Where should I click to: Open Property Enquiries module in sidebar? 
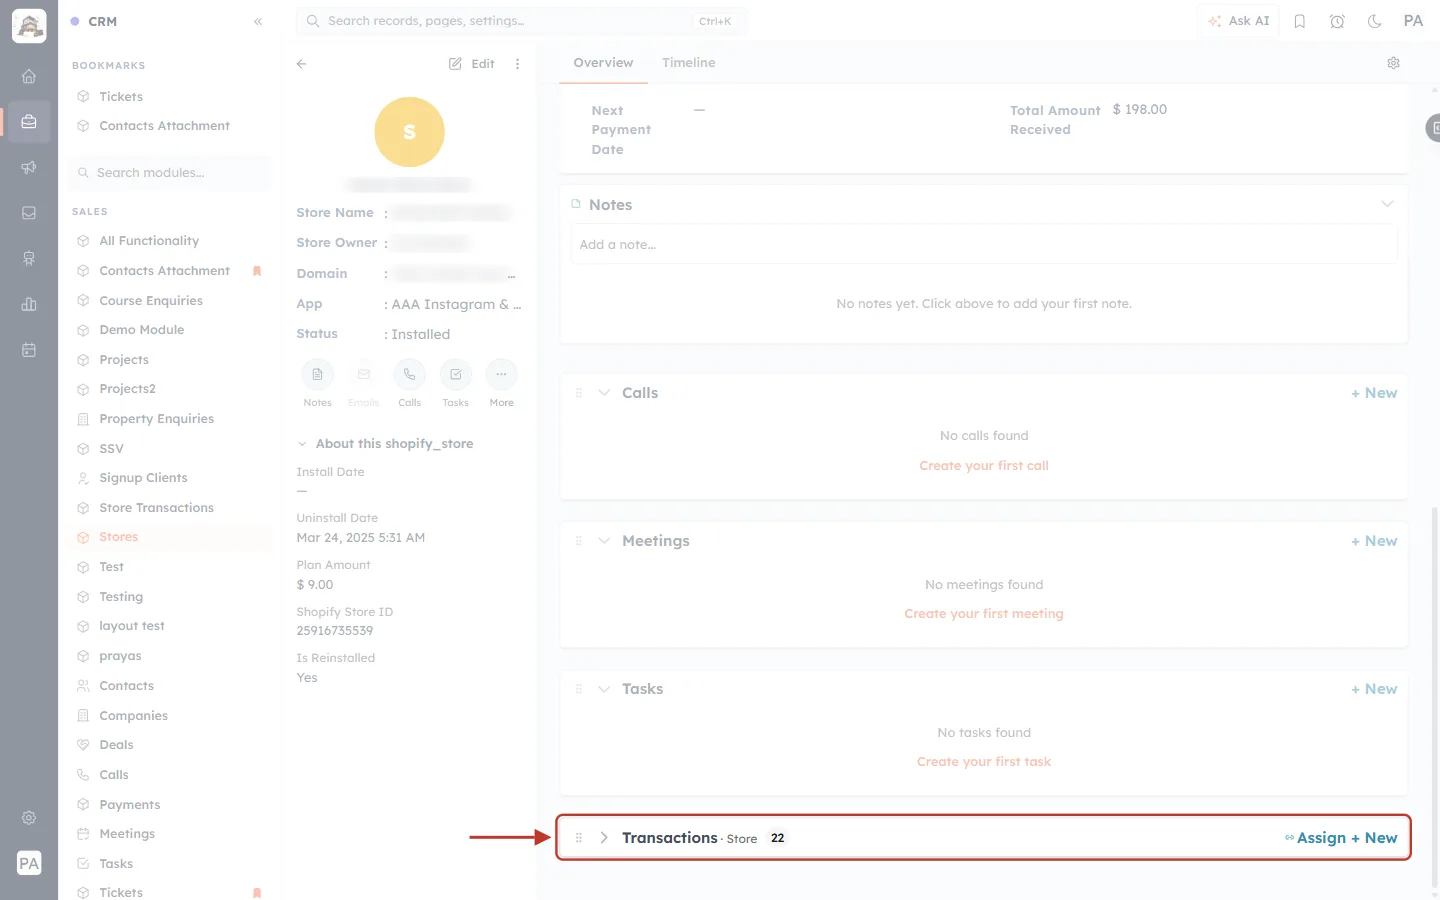[156, 419]
